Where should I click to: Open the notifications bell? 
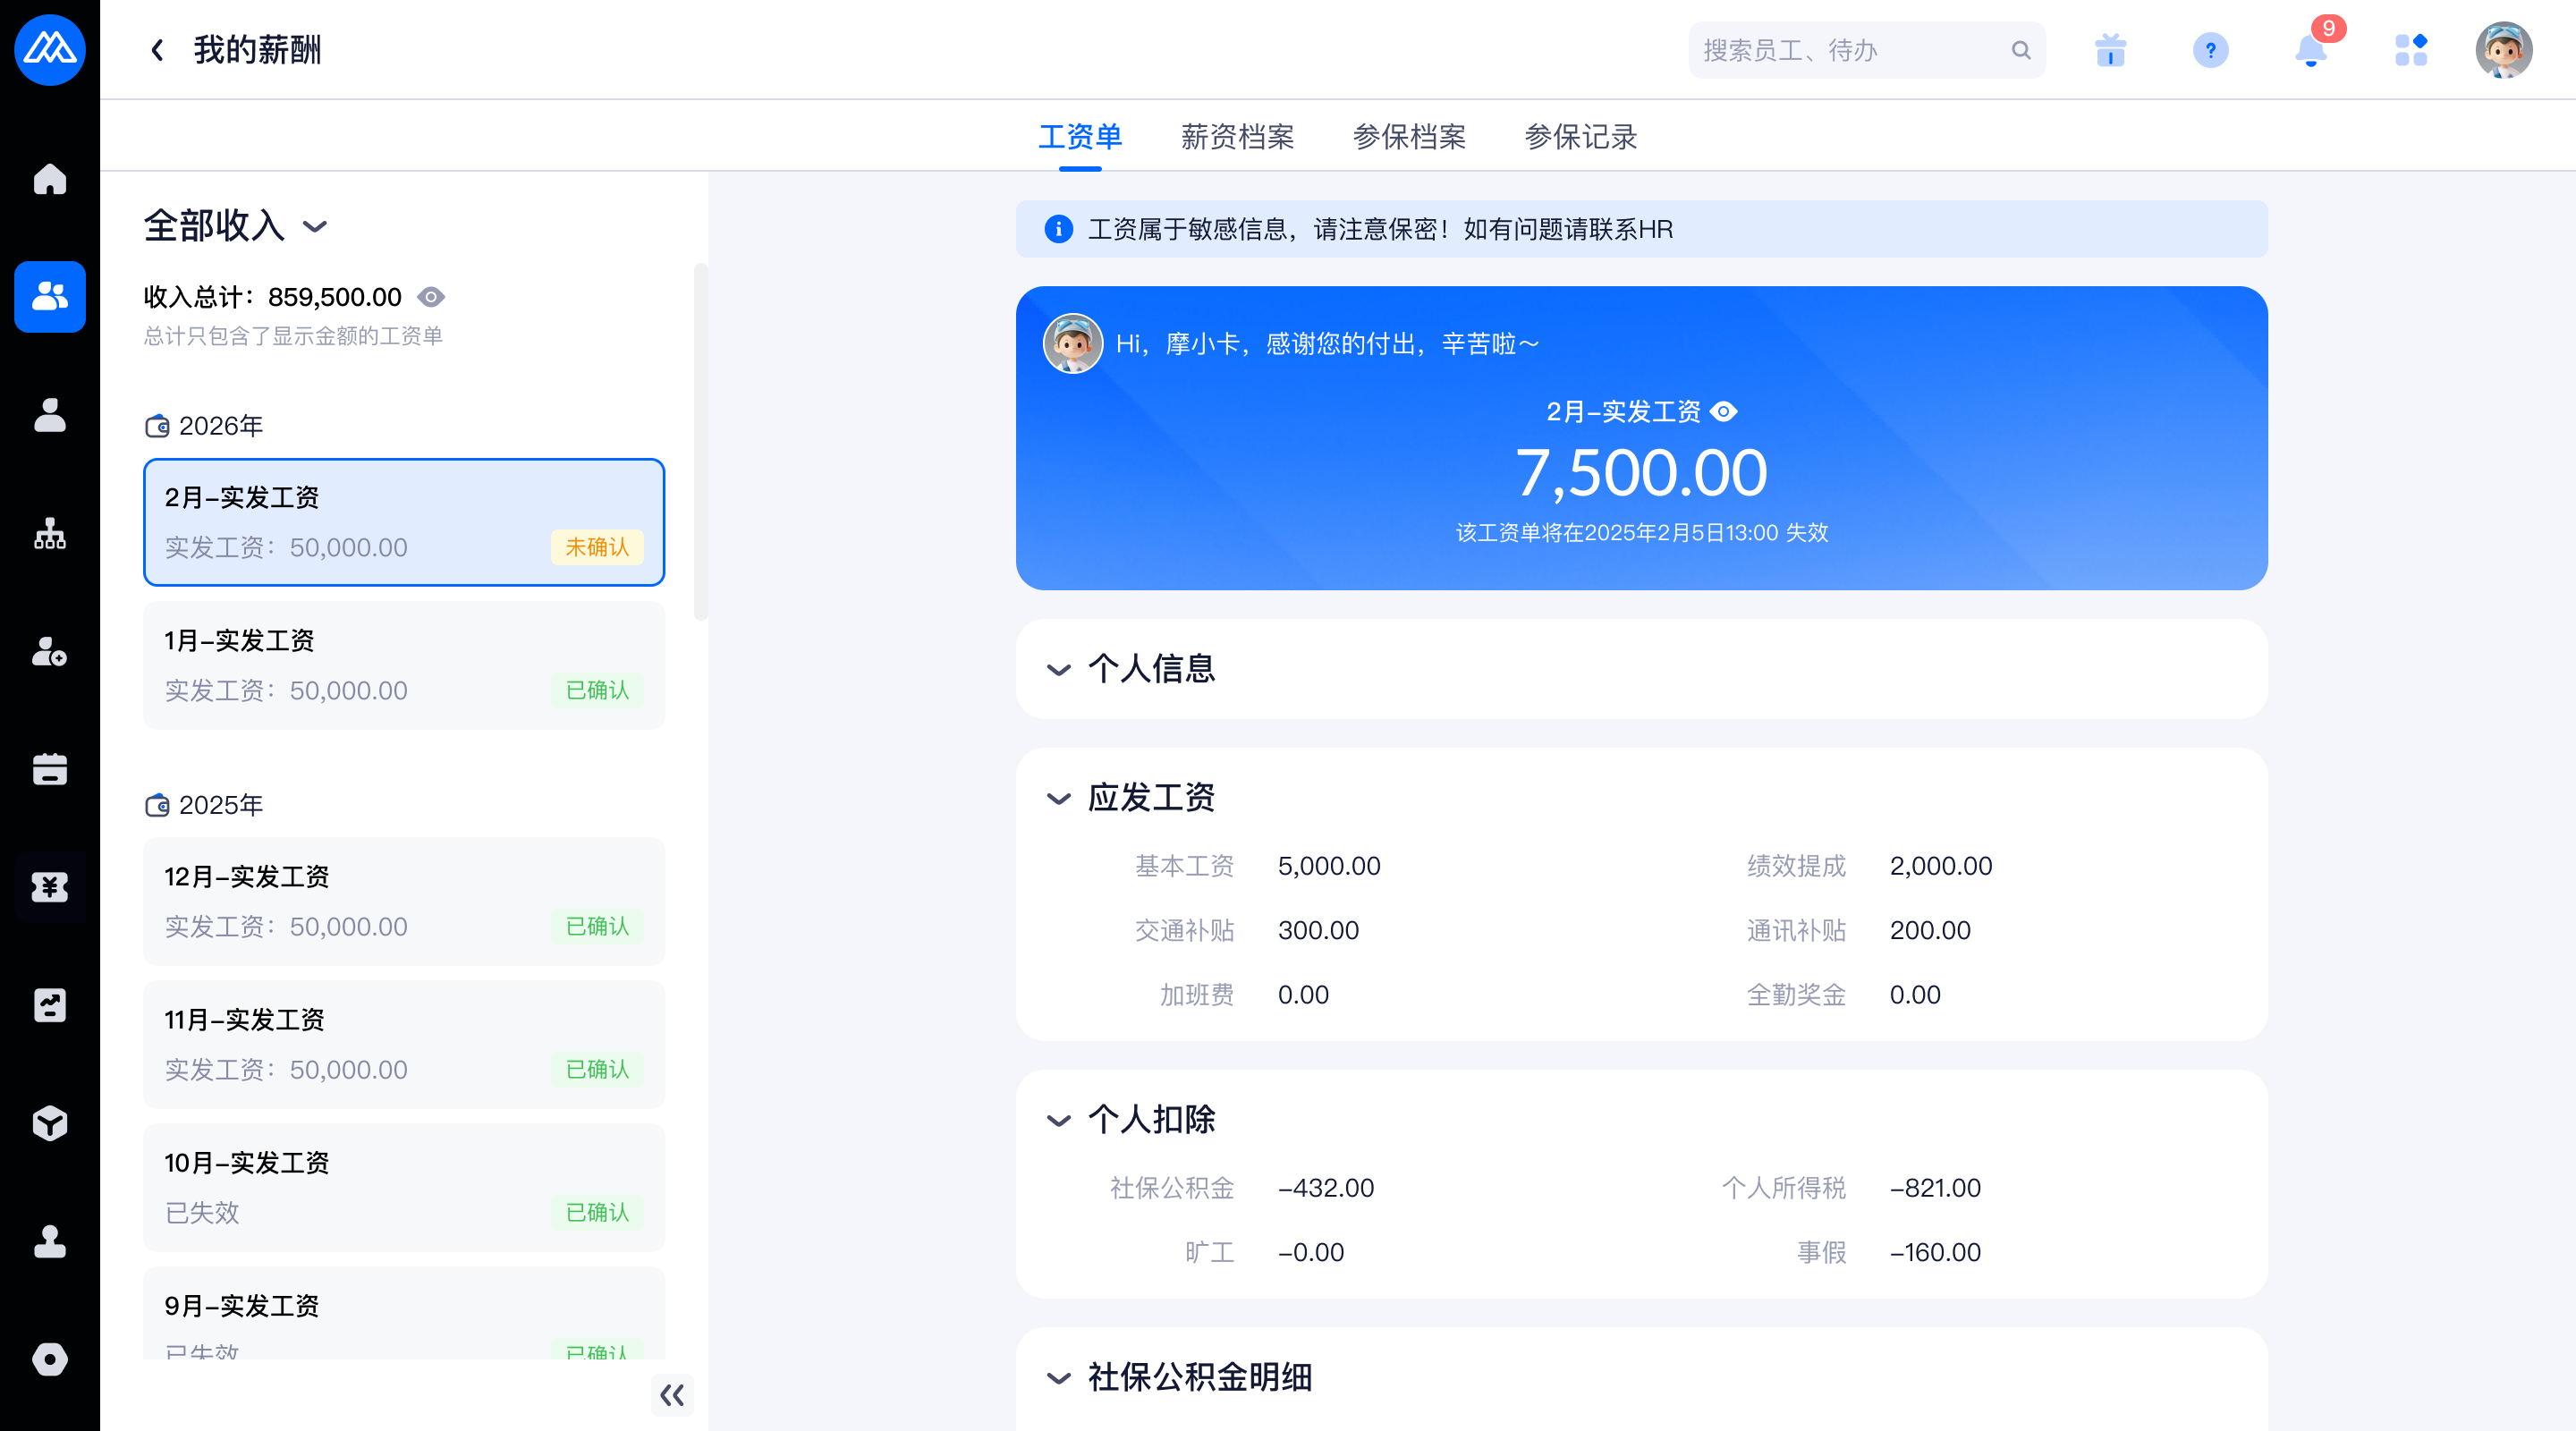pos(2310,50)
